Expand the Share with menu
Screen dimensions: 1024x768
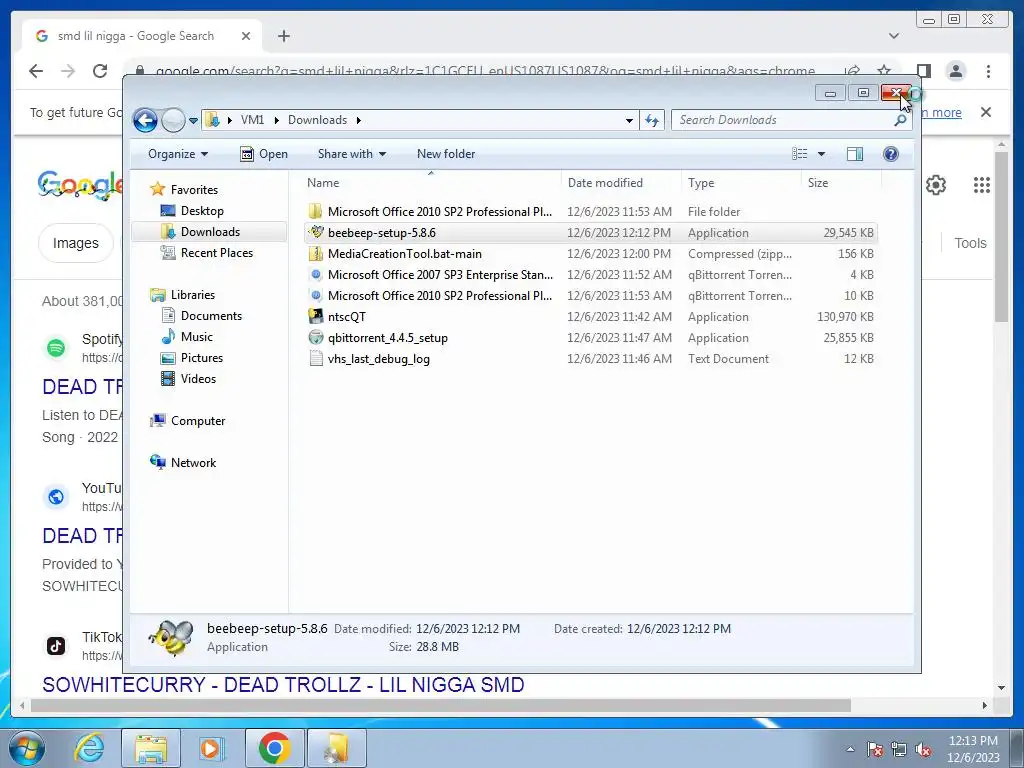[351, 154]
